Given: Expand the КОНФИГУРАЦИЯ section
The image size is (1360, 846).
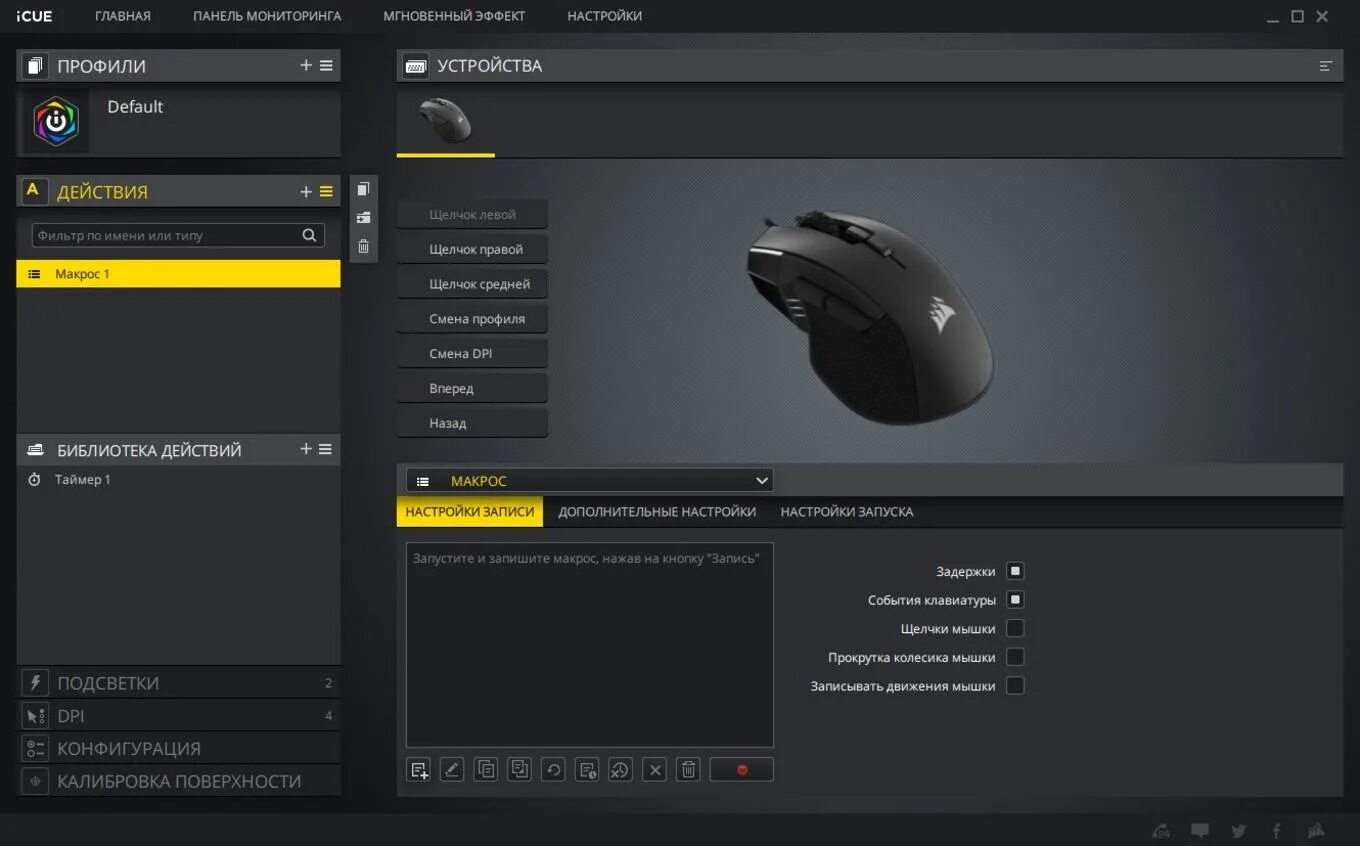Looking at the screenshot, I should point(178,748).
